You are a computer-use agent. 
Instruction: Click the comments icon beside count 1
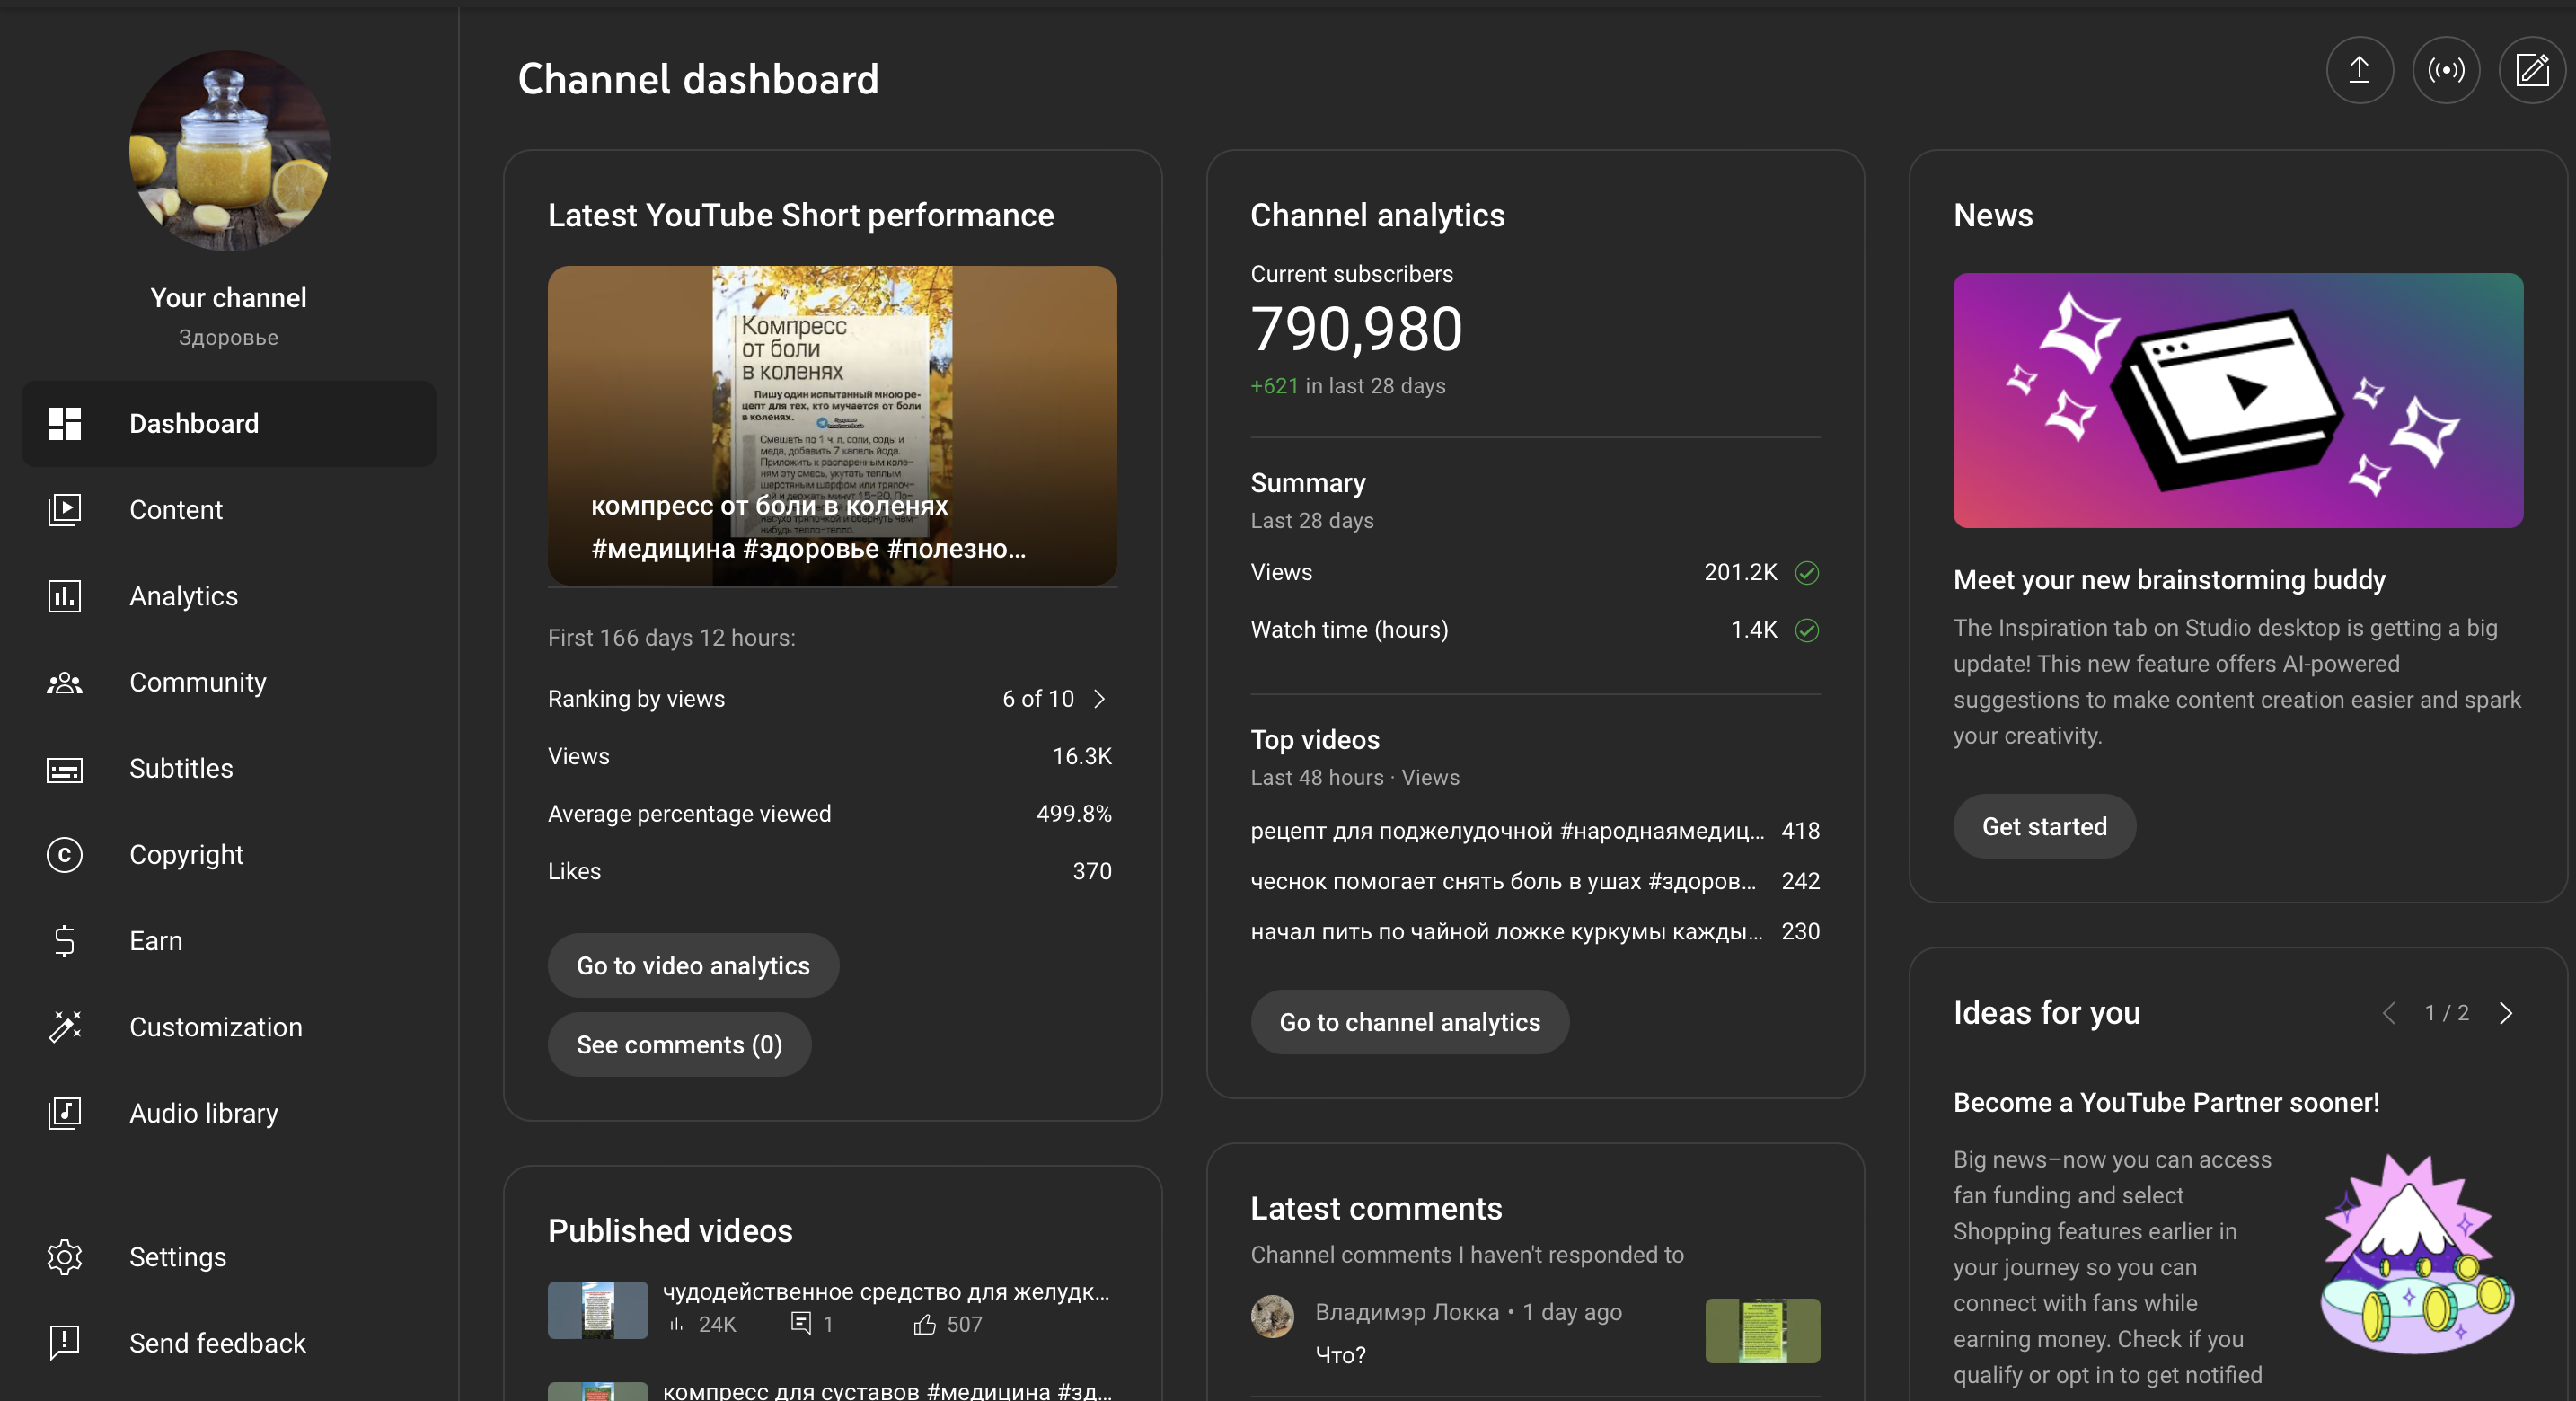(800, 1323)
